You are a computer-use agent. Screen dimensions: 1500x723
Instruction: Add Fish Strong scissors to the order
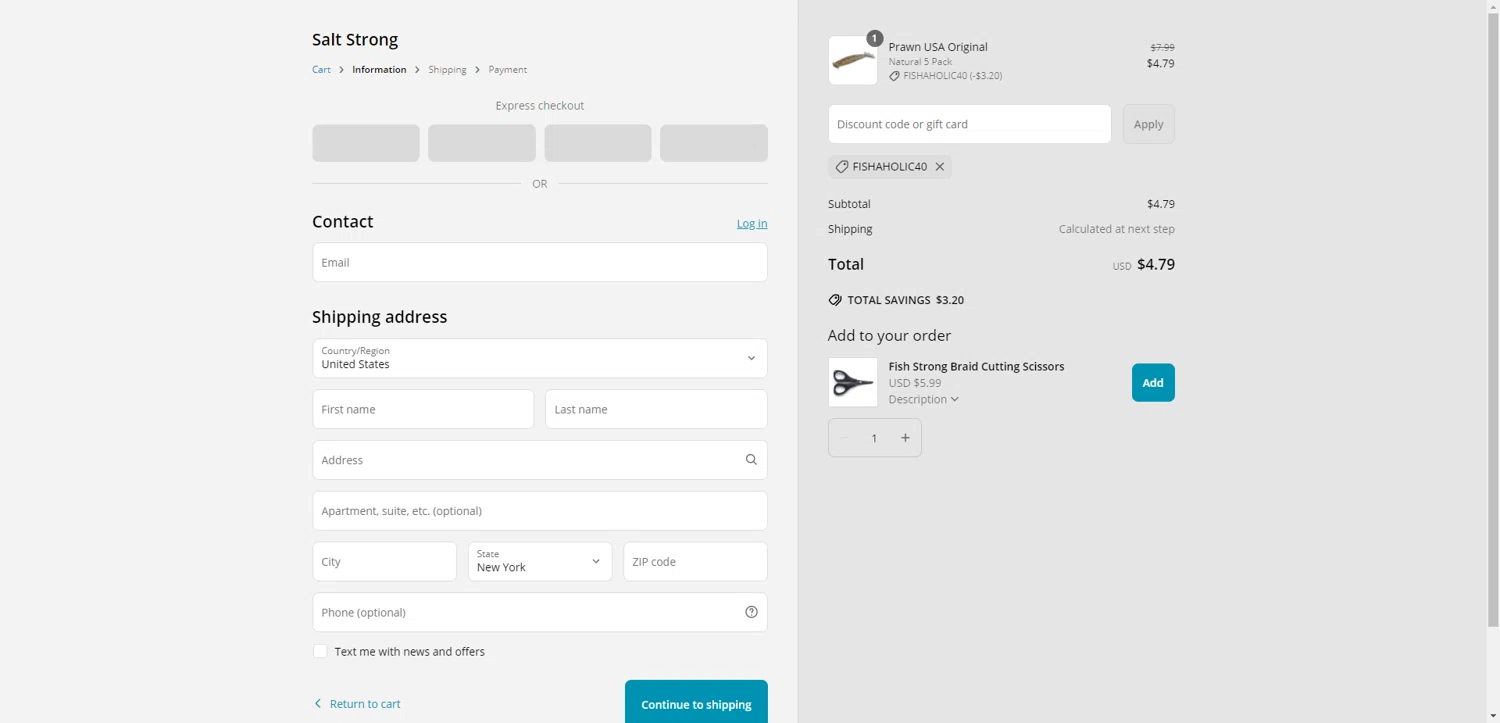click(1153, 382)
